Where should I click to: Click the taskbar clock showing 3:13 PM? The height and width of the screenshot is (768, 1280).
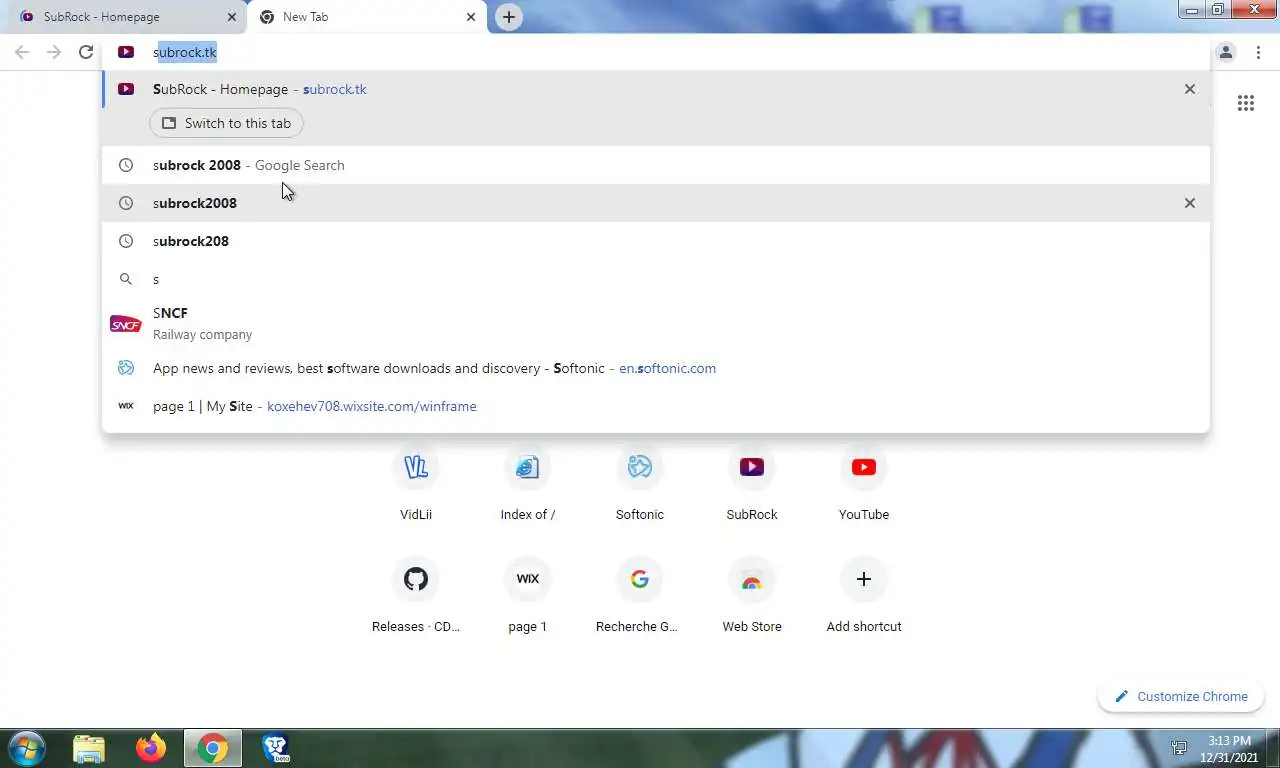(x=1229, y=748)
